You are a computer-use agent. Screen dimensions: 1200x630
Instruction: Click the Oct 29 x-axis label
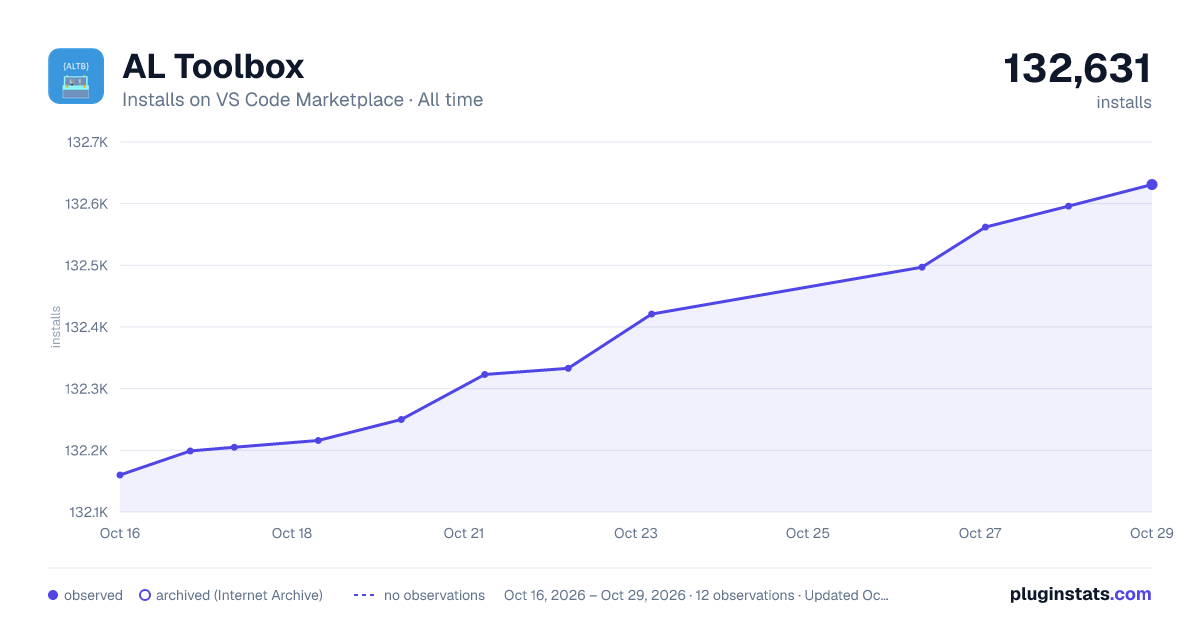(1150, 533)
